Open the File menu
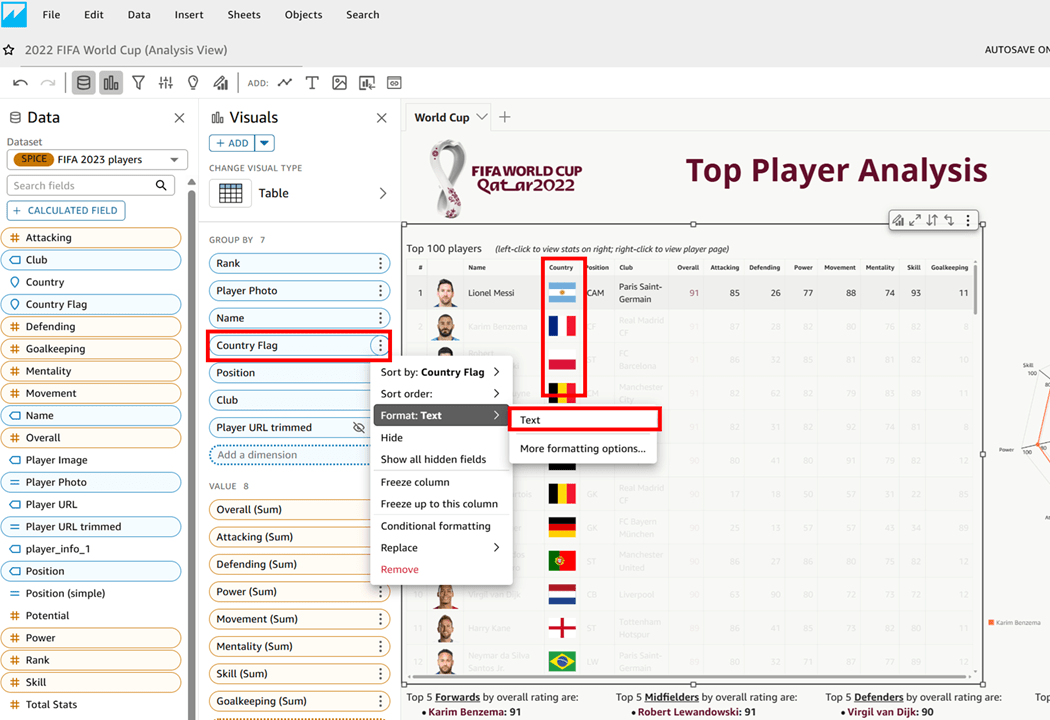This screenshot has width=1050, height=720. (x=52, y=15)
